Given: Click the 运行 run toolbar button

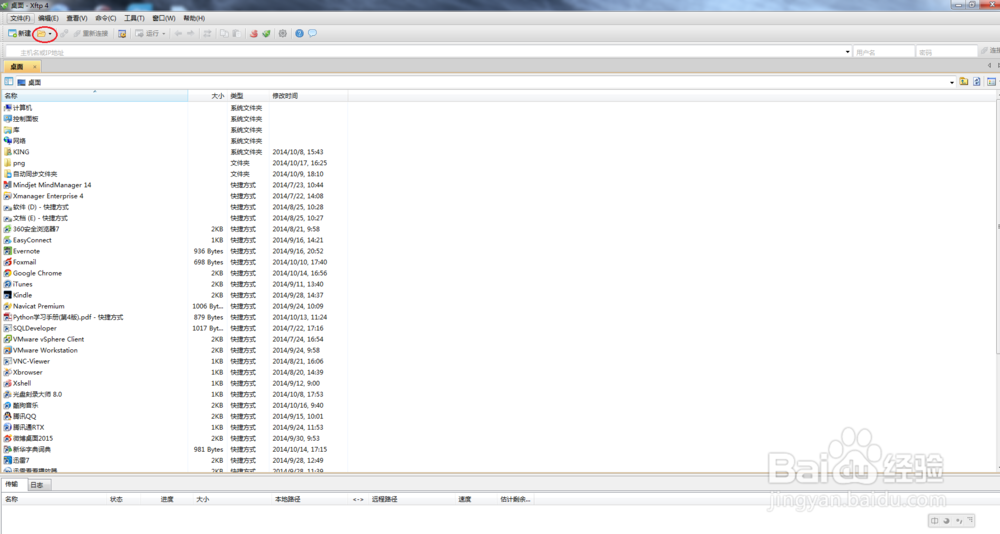Looking at the screenshot, I should click(x=147, y=33).
